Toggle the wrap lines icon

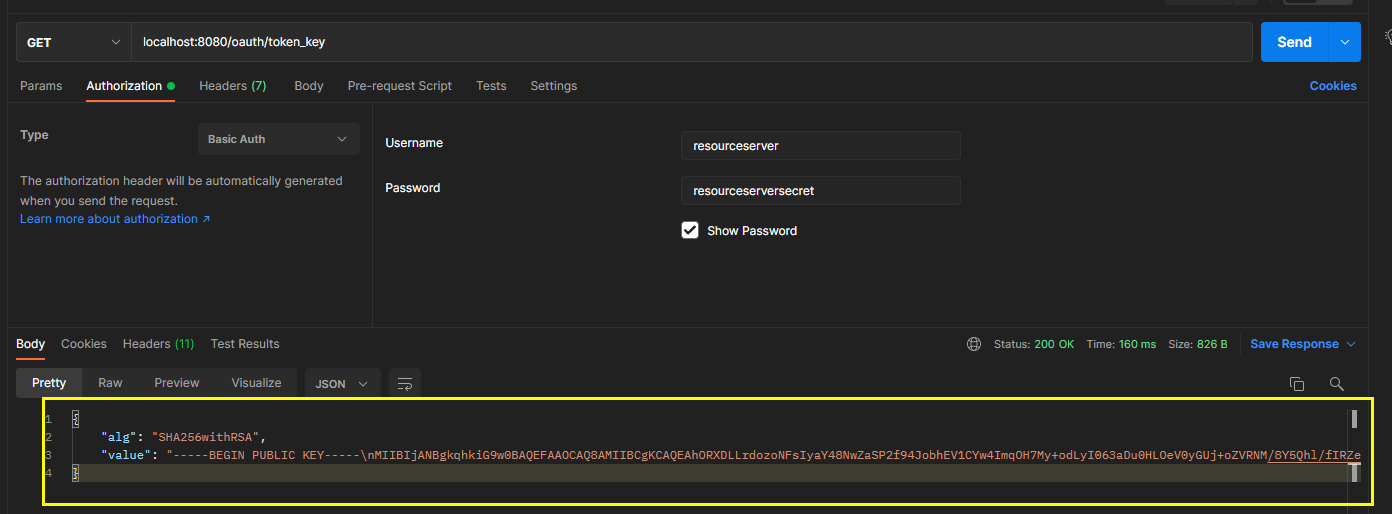(x=405, y=383)
